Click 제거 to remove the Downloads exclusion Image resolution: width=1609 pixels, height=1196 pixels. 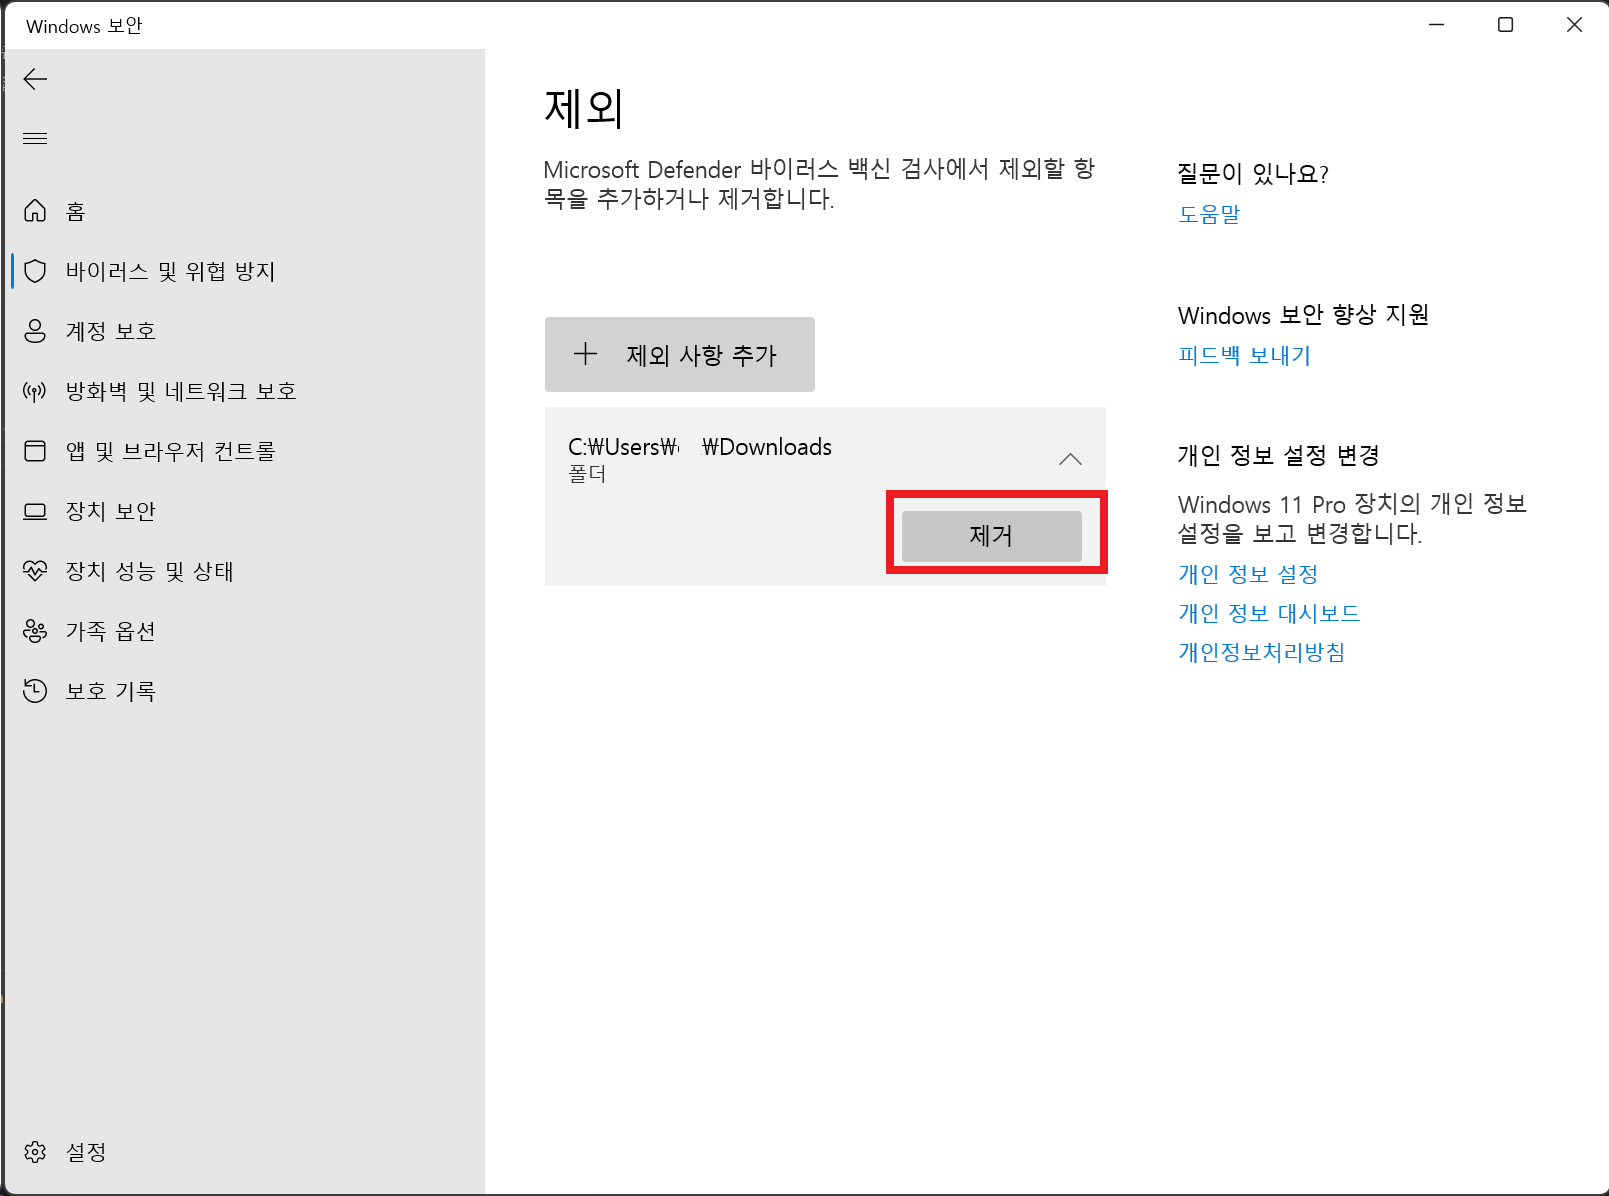pos(992,536)
